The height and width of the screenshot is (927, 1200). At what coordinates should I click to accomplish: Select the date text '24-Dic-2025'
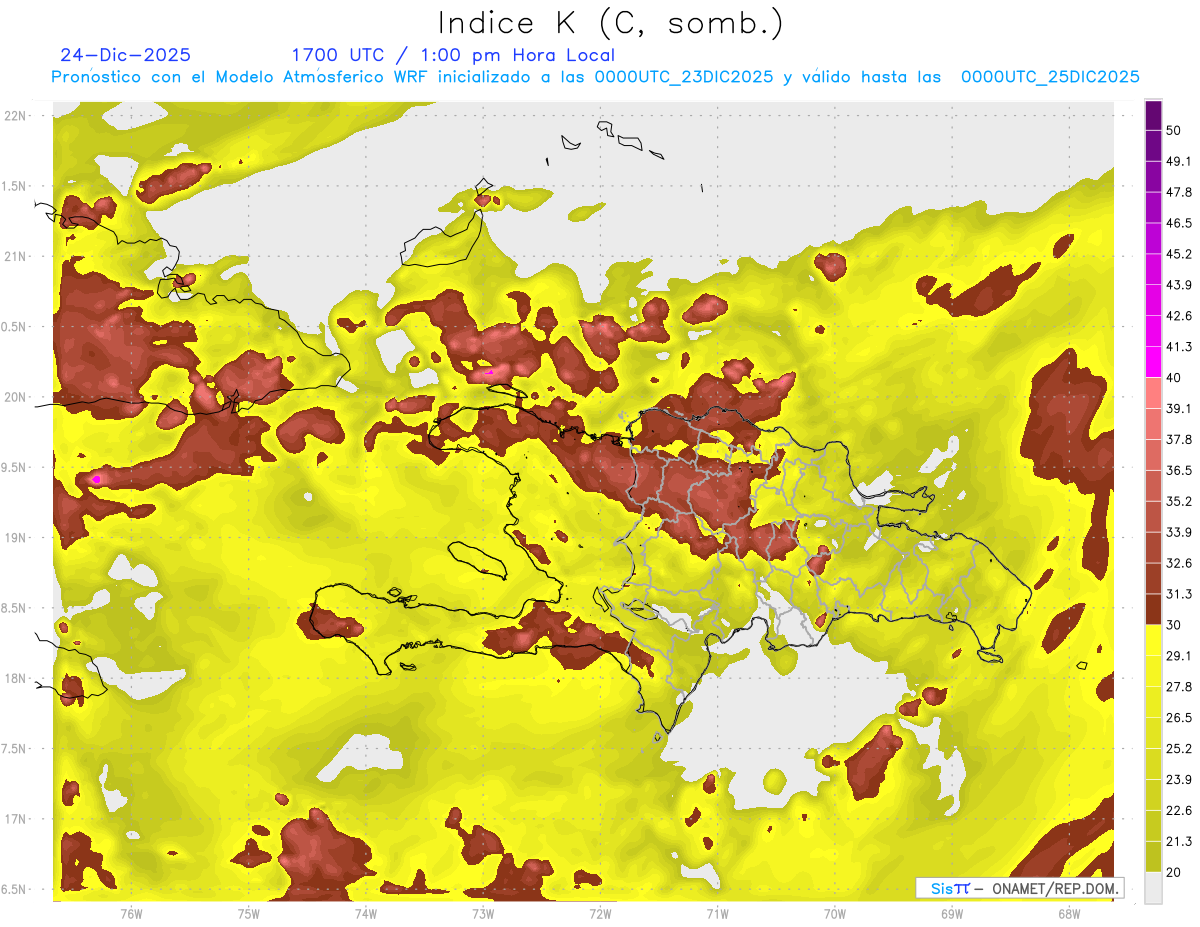pos(125,55)
